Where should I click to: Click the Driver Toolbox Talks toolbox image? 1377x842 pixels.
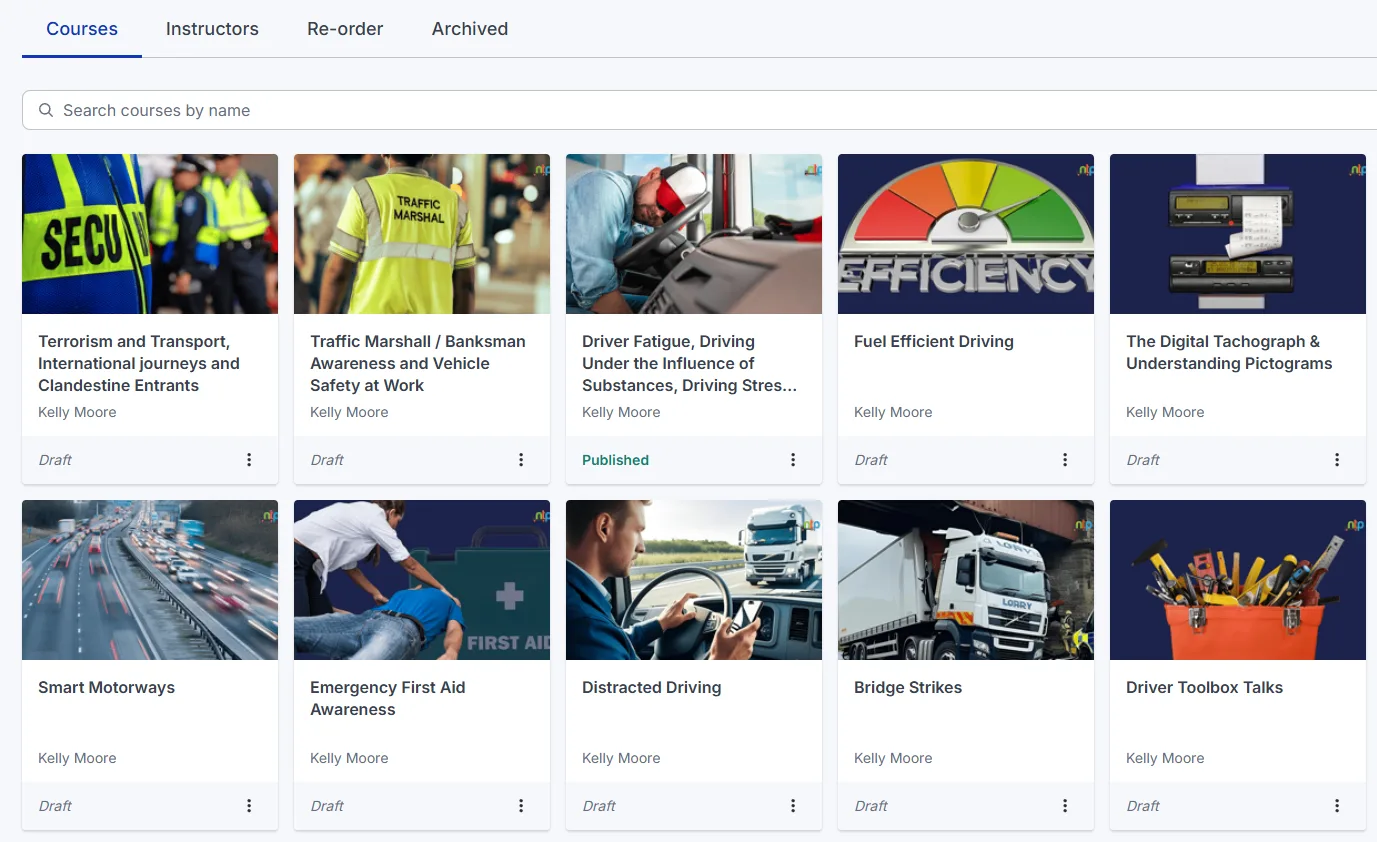point(1237,580)
